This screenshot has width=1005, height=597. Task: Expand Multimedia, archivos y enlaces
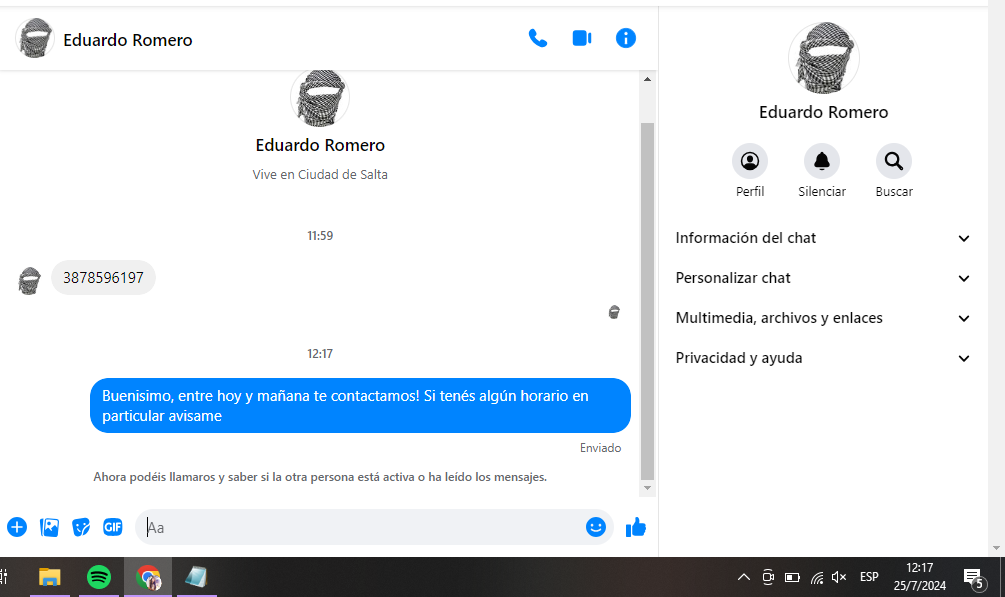[x=823, y=318]
